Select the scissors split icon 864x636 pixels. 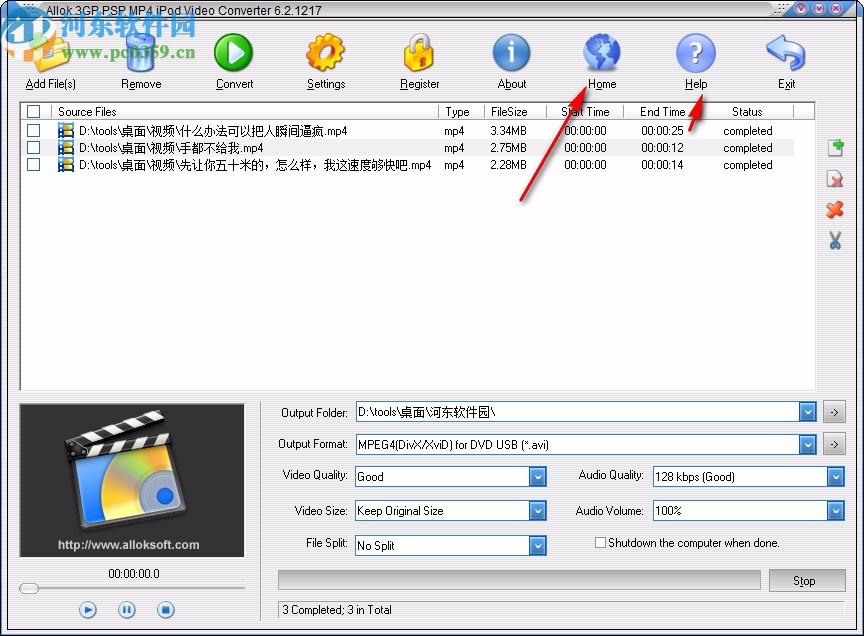tap(836, 240)
